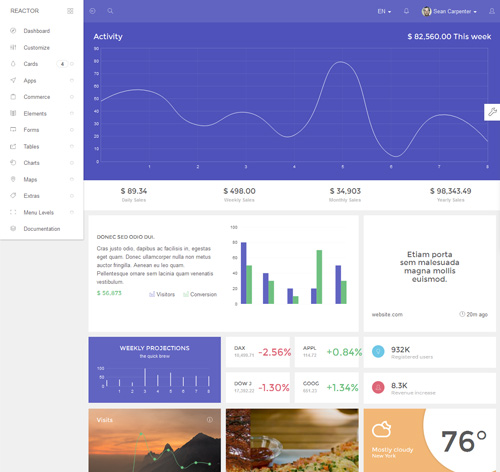Image resolution: width=500 pixels, height=472 pixels.
Task: Click the food photo card
Action: coord(292,440)
